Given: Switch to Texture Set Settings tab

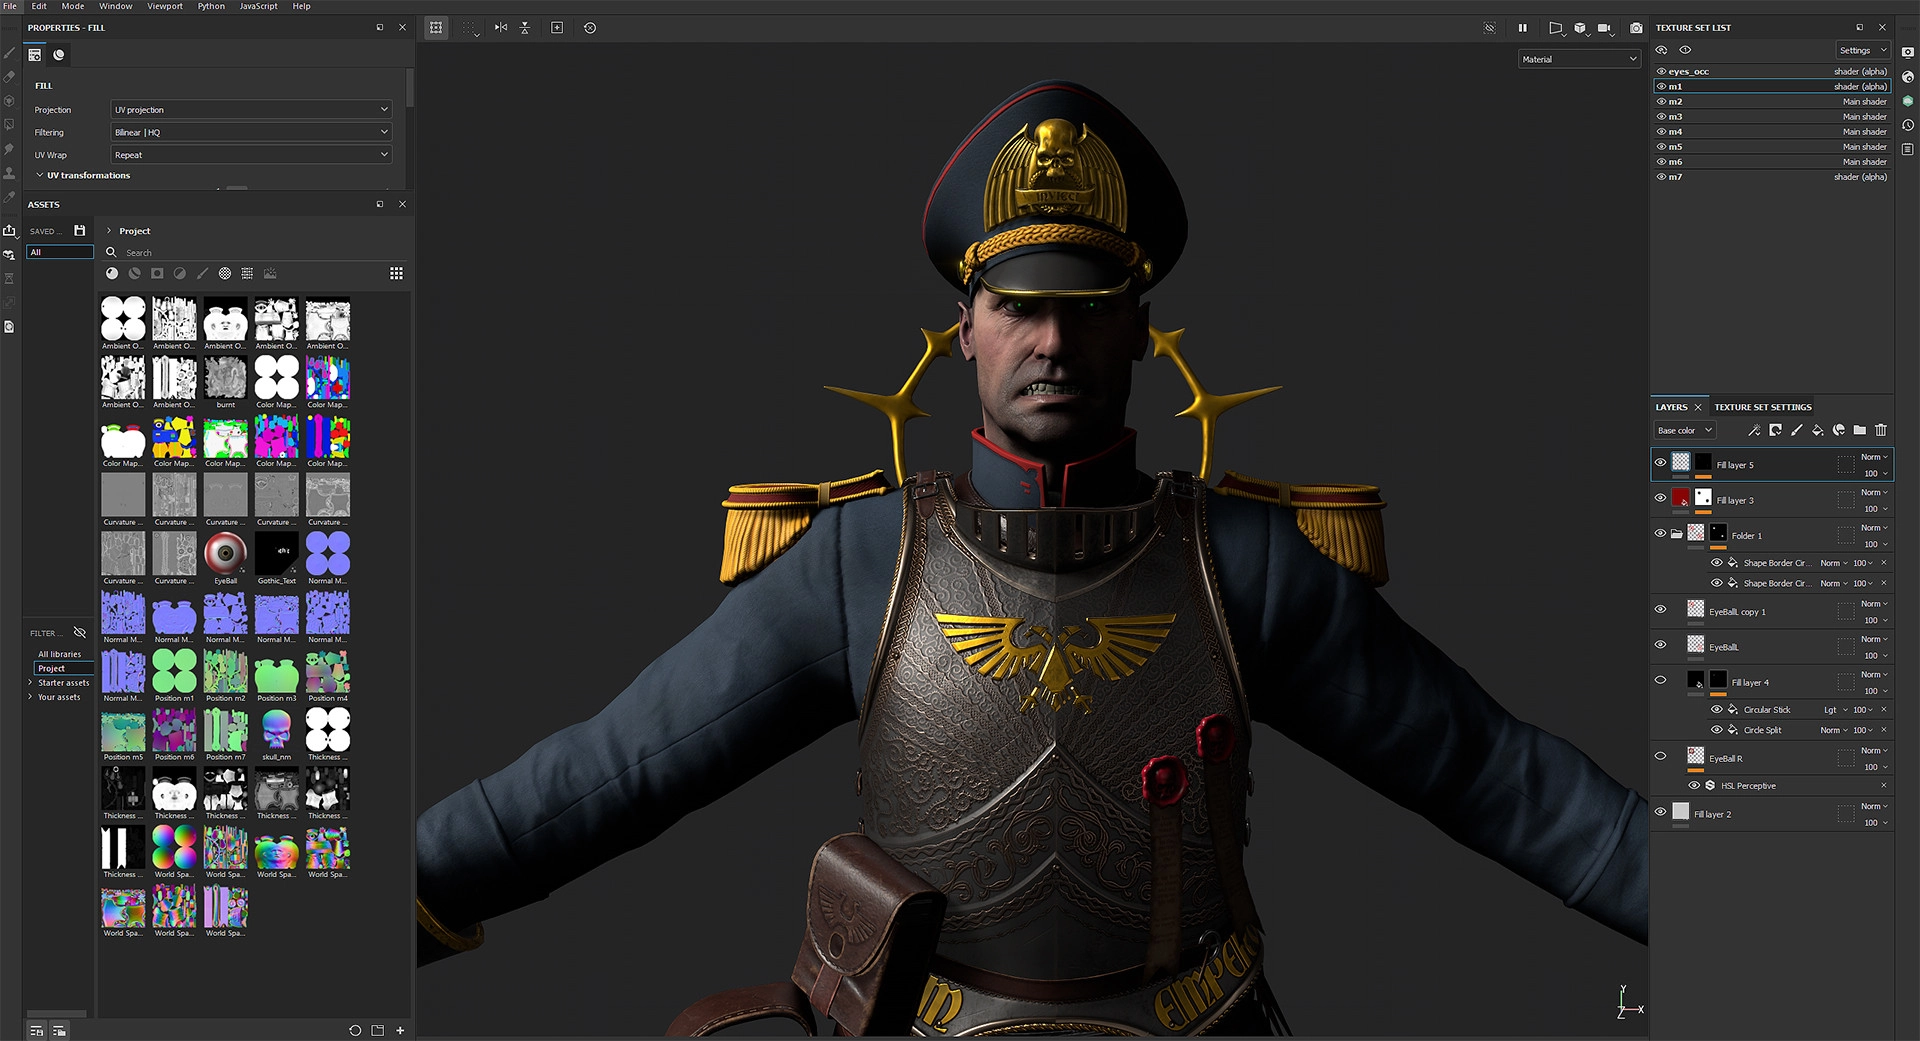Looking at the screenshot, I should click(x=1762, y=408).
